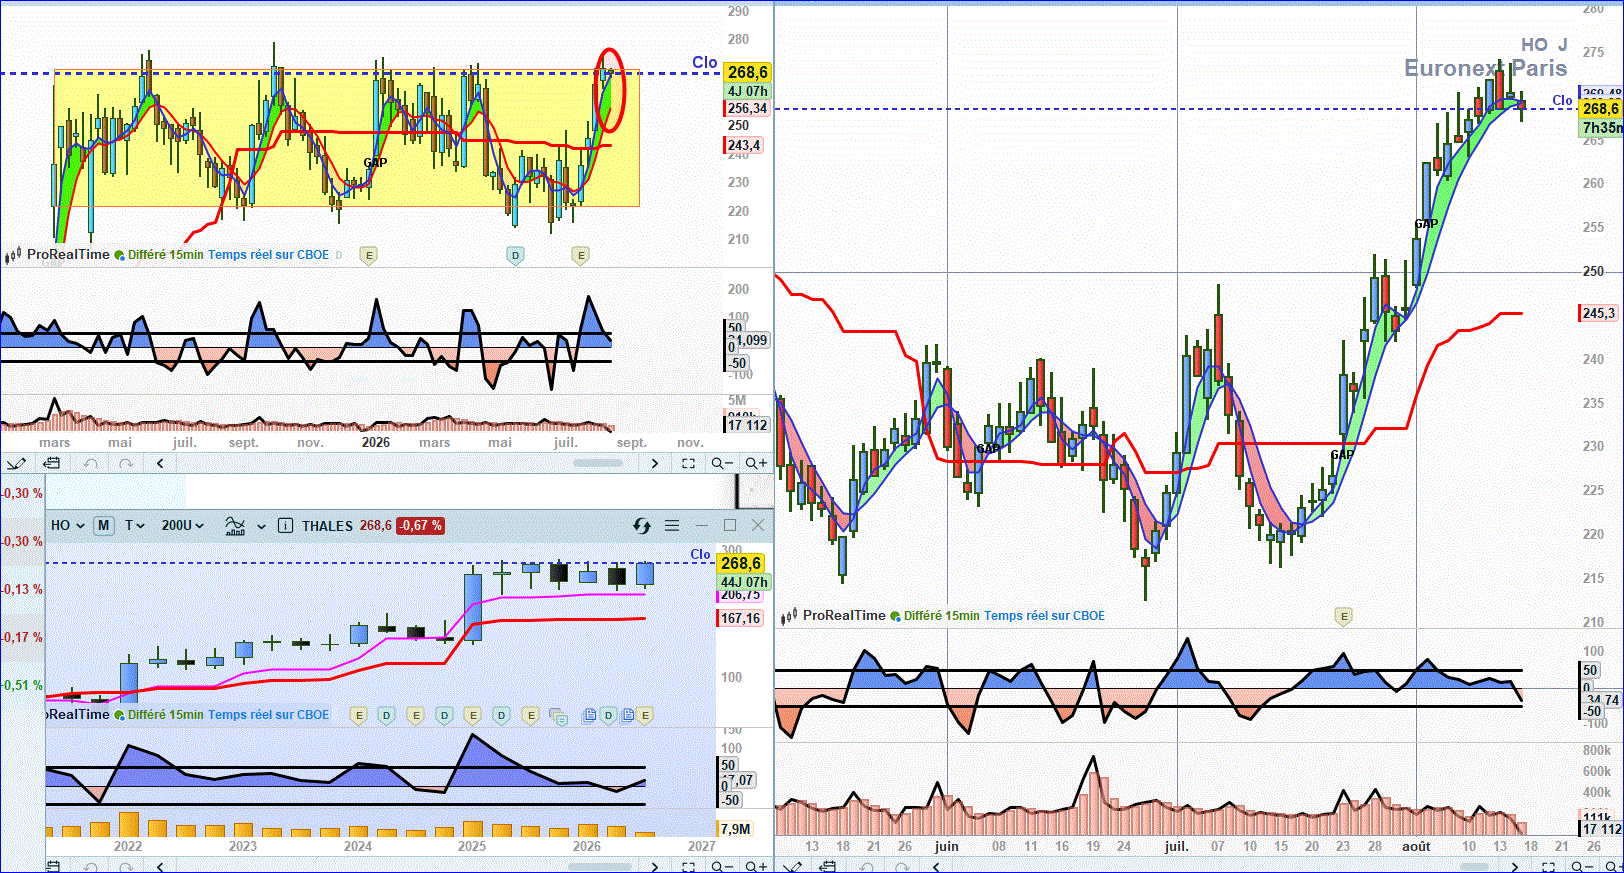Expand the arrow next to the indicators icon
Image resolution: width=1624 pixels, height=873 pixels.
point(261,526)
